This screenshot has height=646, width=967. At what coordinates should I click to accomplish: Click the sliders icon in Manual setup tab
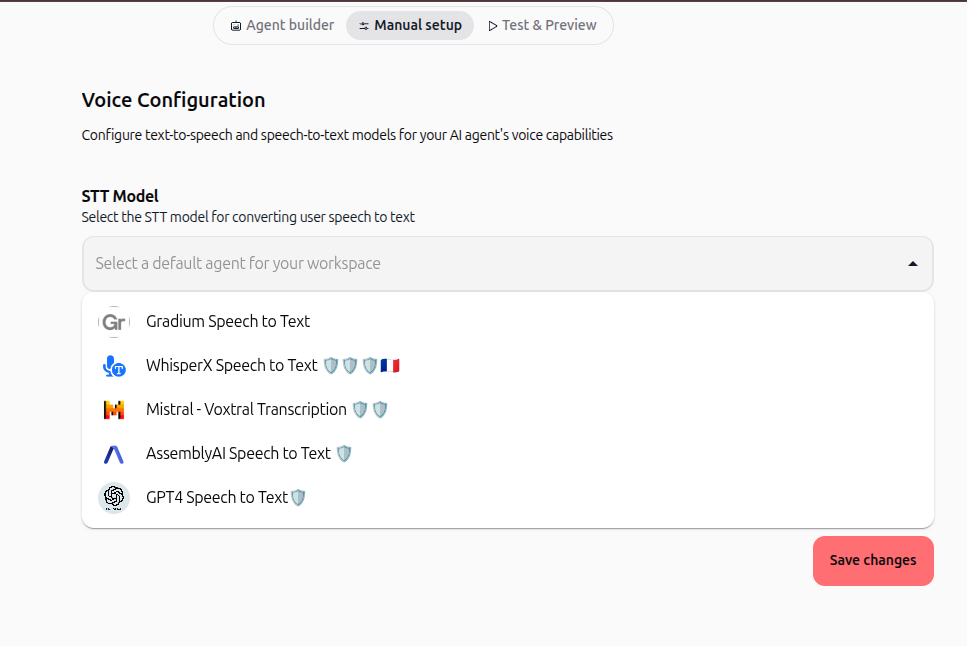[x=364, y=26]
